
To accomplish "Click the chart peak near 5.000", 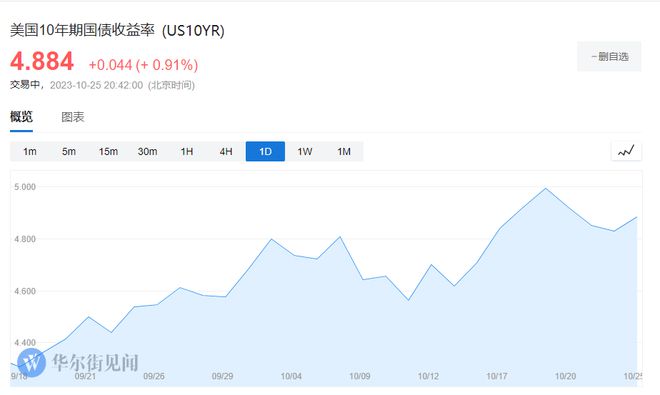I will [x=546, y=188].
